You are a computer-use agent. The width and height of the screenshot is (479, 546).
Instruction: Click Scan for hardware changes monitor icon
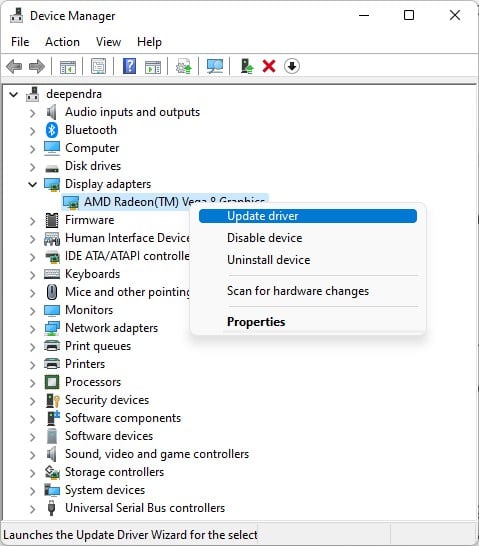pyautogui.click(x=215, y=66)
